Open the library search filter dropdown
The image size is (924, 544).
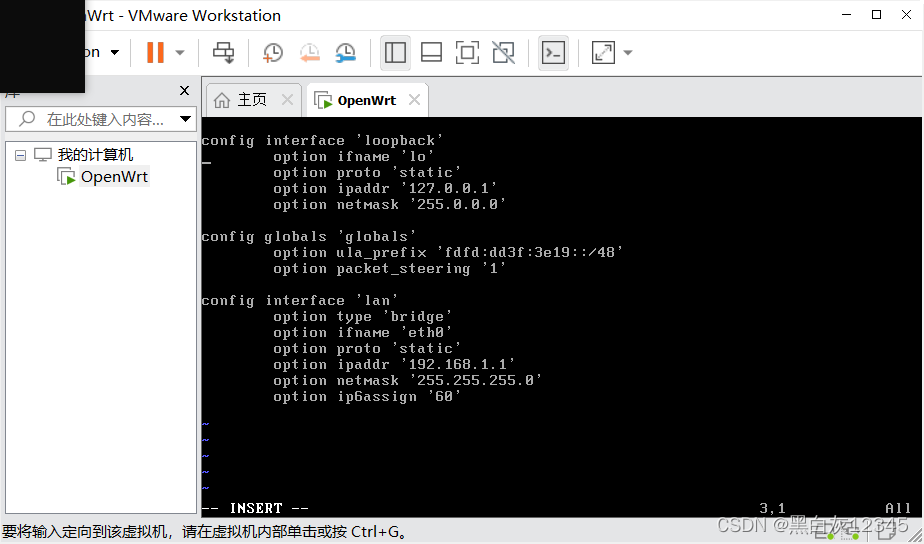pyautogui.click(x=186, y=119)
